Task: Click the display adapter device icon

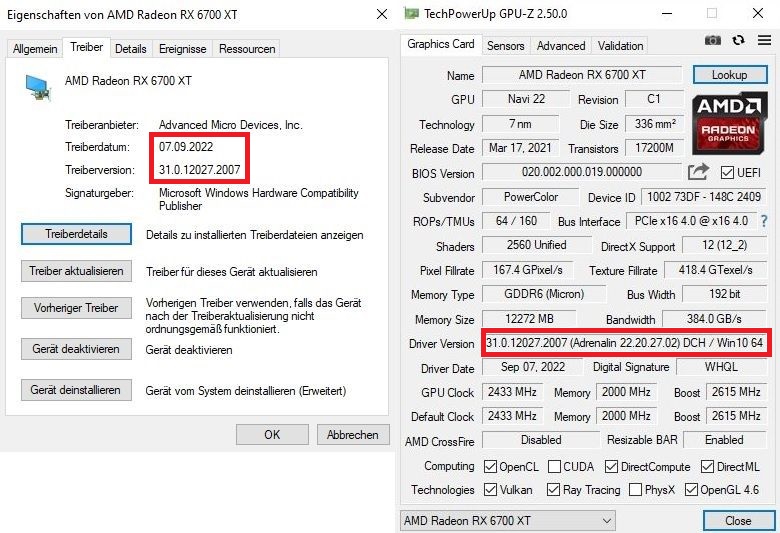Action: 38,87
